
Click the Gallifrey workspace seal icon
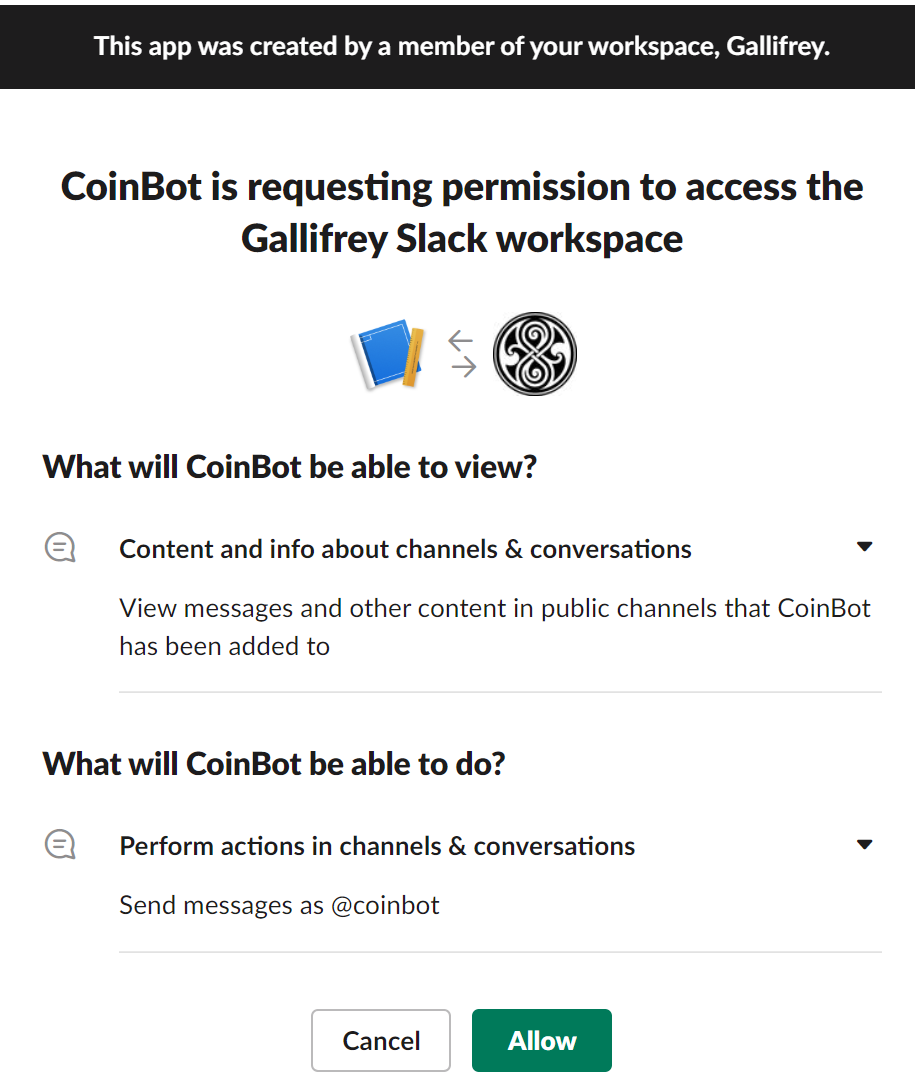coord(534,354)
